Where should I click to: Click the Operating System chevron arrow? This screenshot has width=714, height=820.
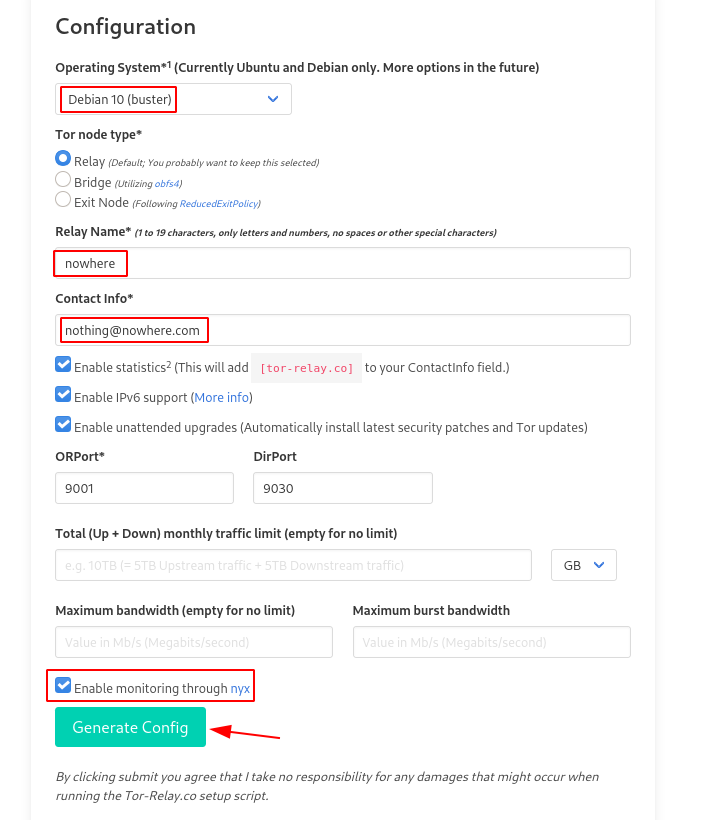point(273,99)
